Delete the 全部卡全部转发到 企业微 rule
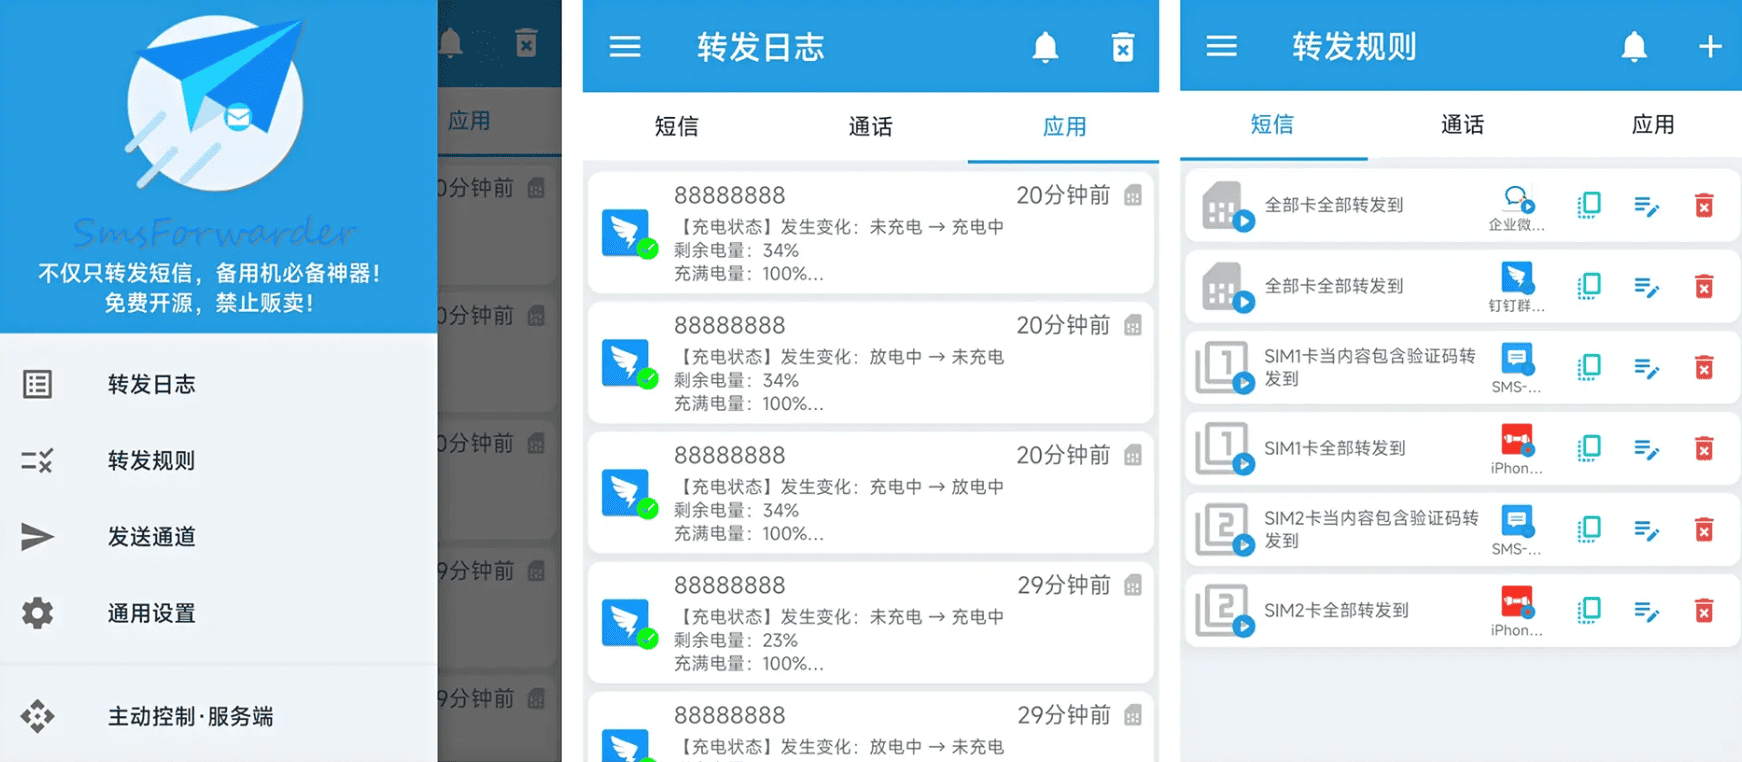1742x762 pixels. tap(1704, 206)
